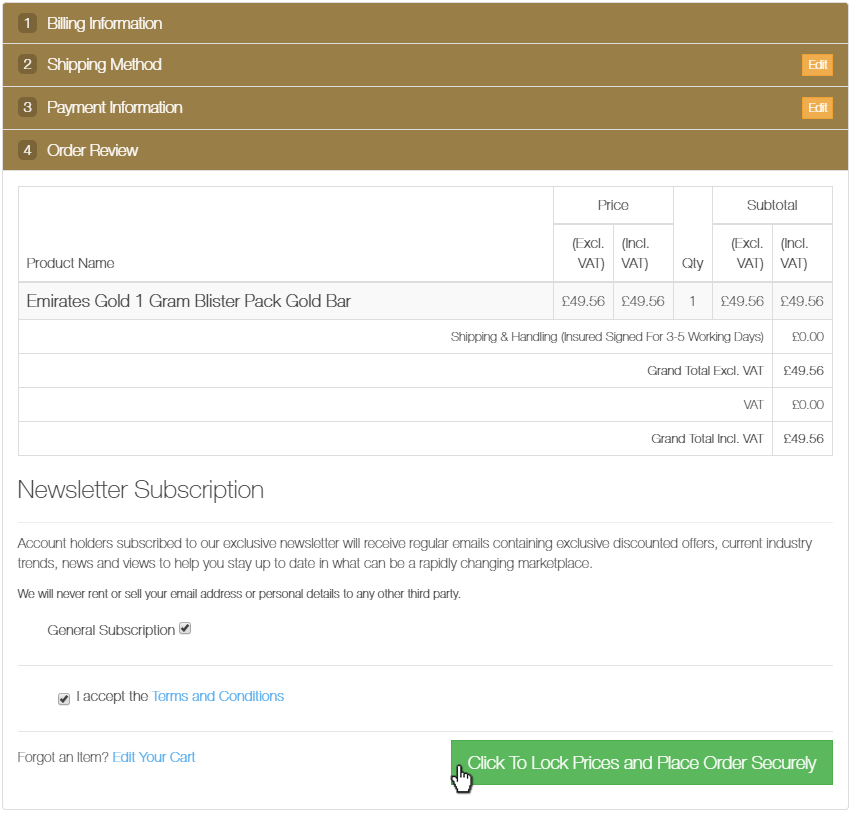Click the Grand Total Incl. VAT label
Viewport: 853px width, 814px height.
(x=707, y=439)
